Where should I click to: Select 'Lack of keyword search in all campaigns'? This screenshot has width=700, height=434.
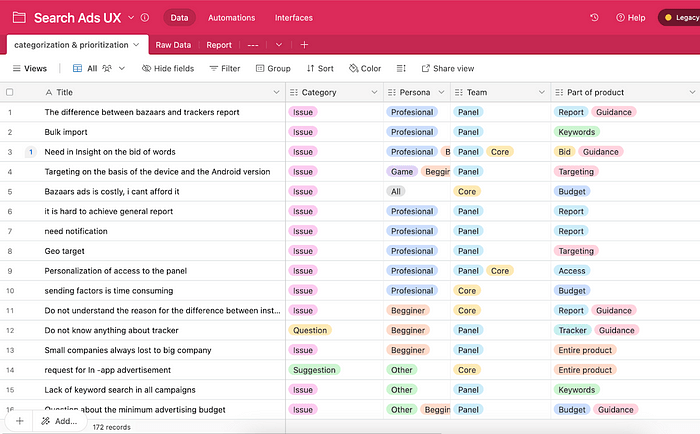click(x=120, y=390)
